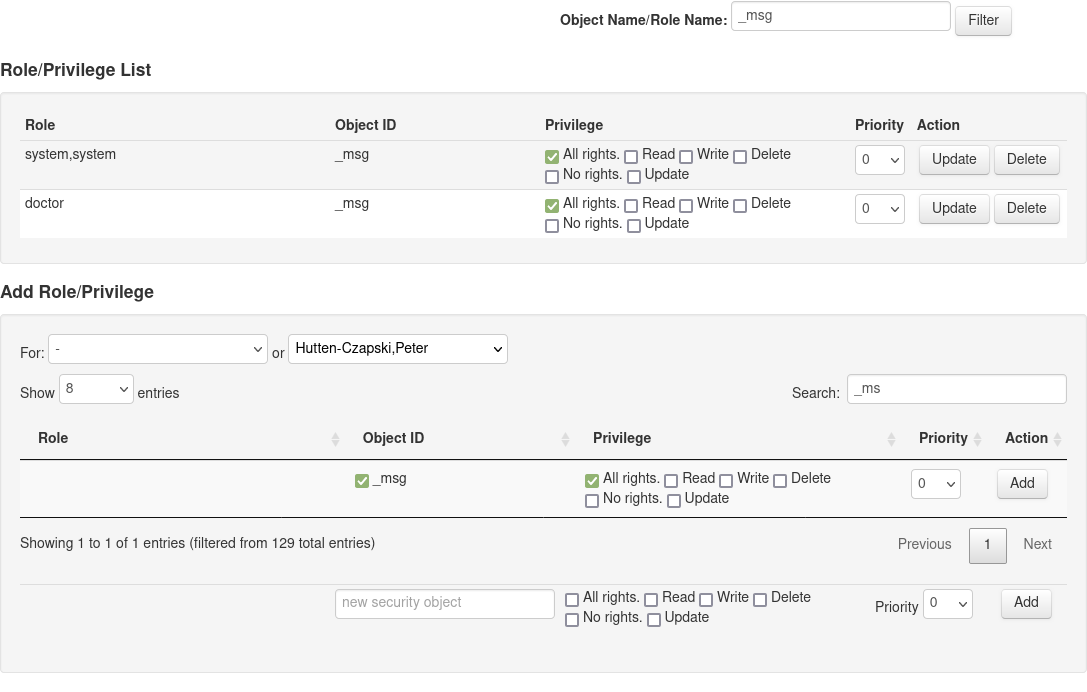Uncheck All rights for system,system role
The image size is (1087, 692).
[x=552, y=155]
